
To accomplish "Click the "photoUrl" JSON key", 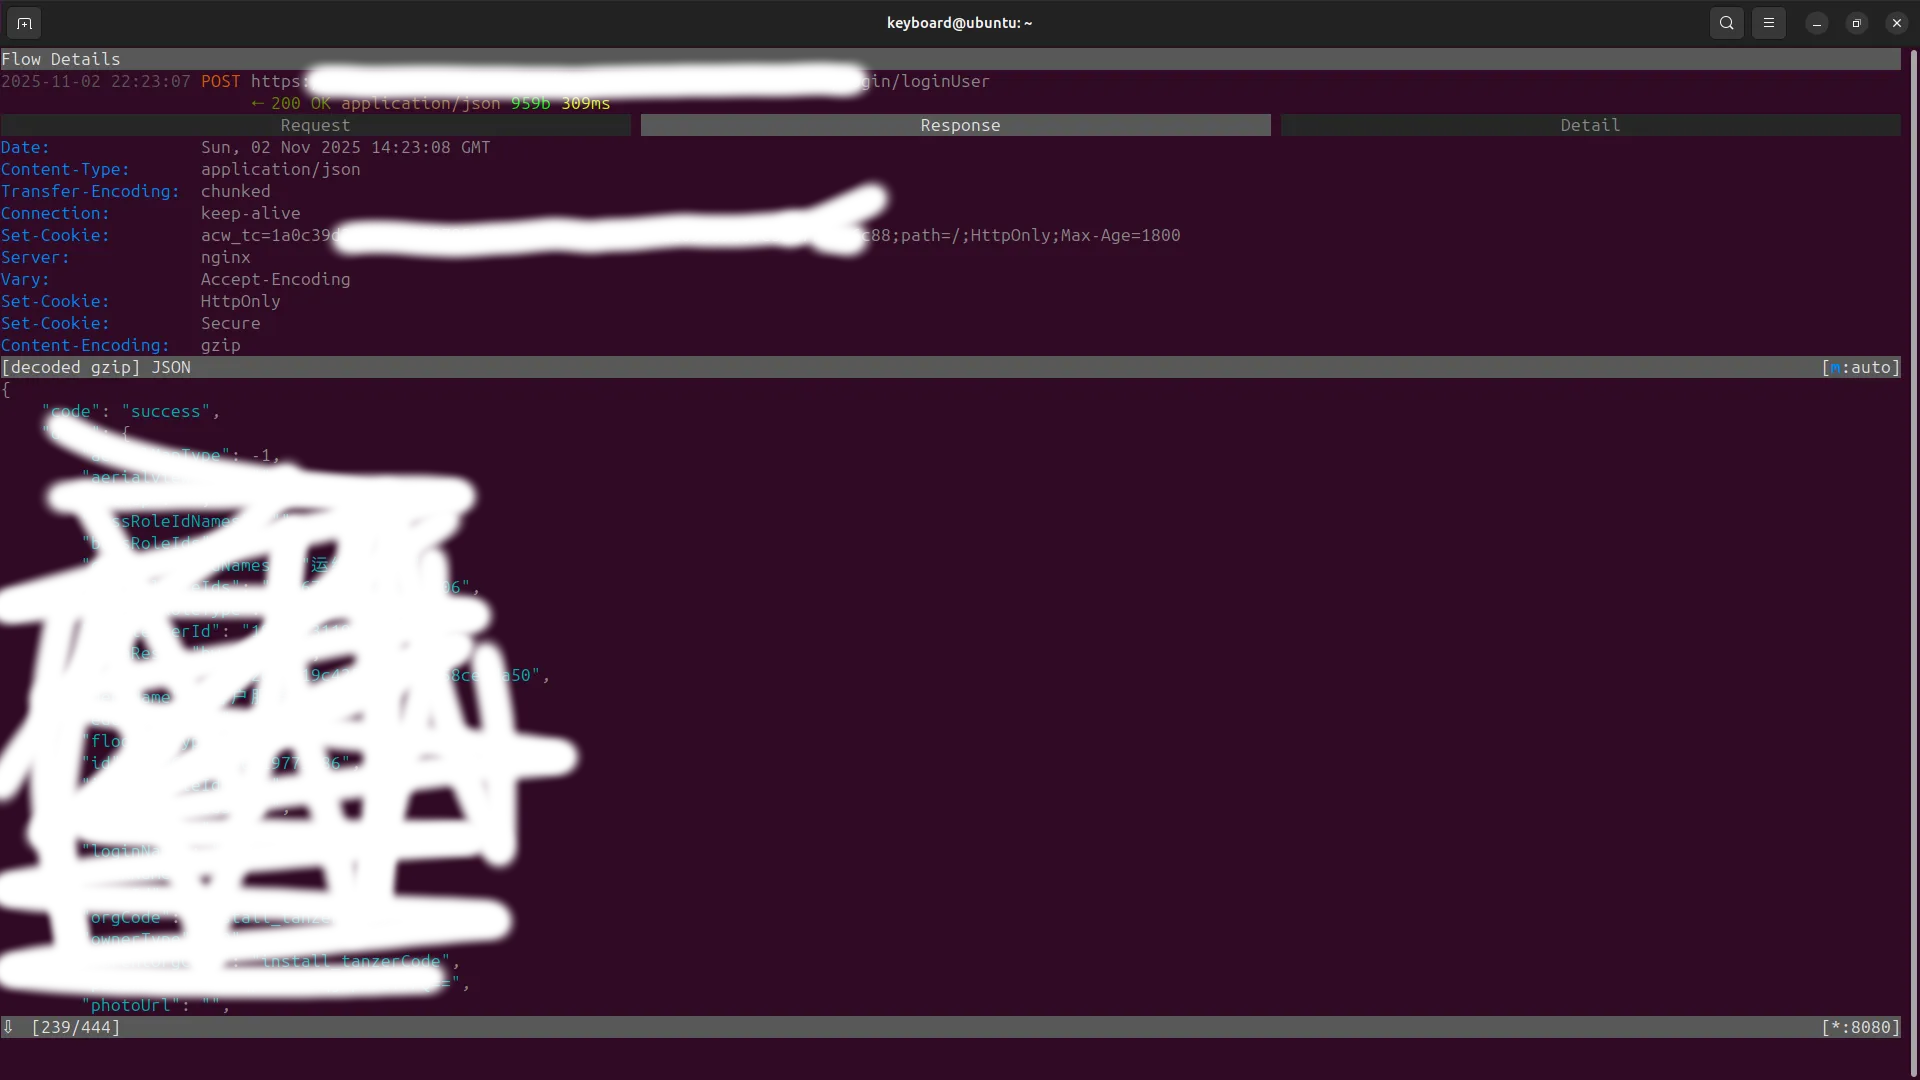I will 131,1005.
